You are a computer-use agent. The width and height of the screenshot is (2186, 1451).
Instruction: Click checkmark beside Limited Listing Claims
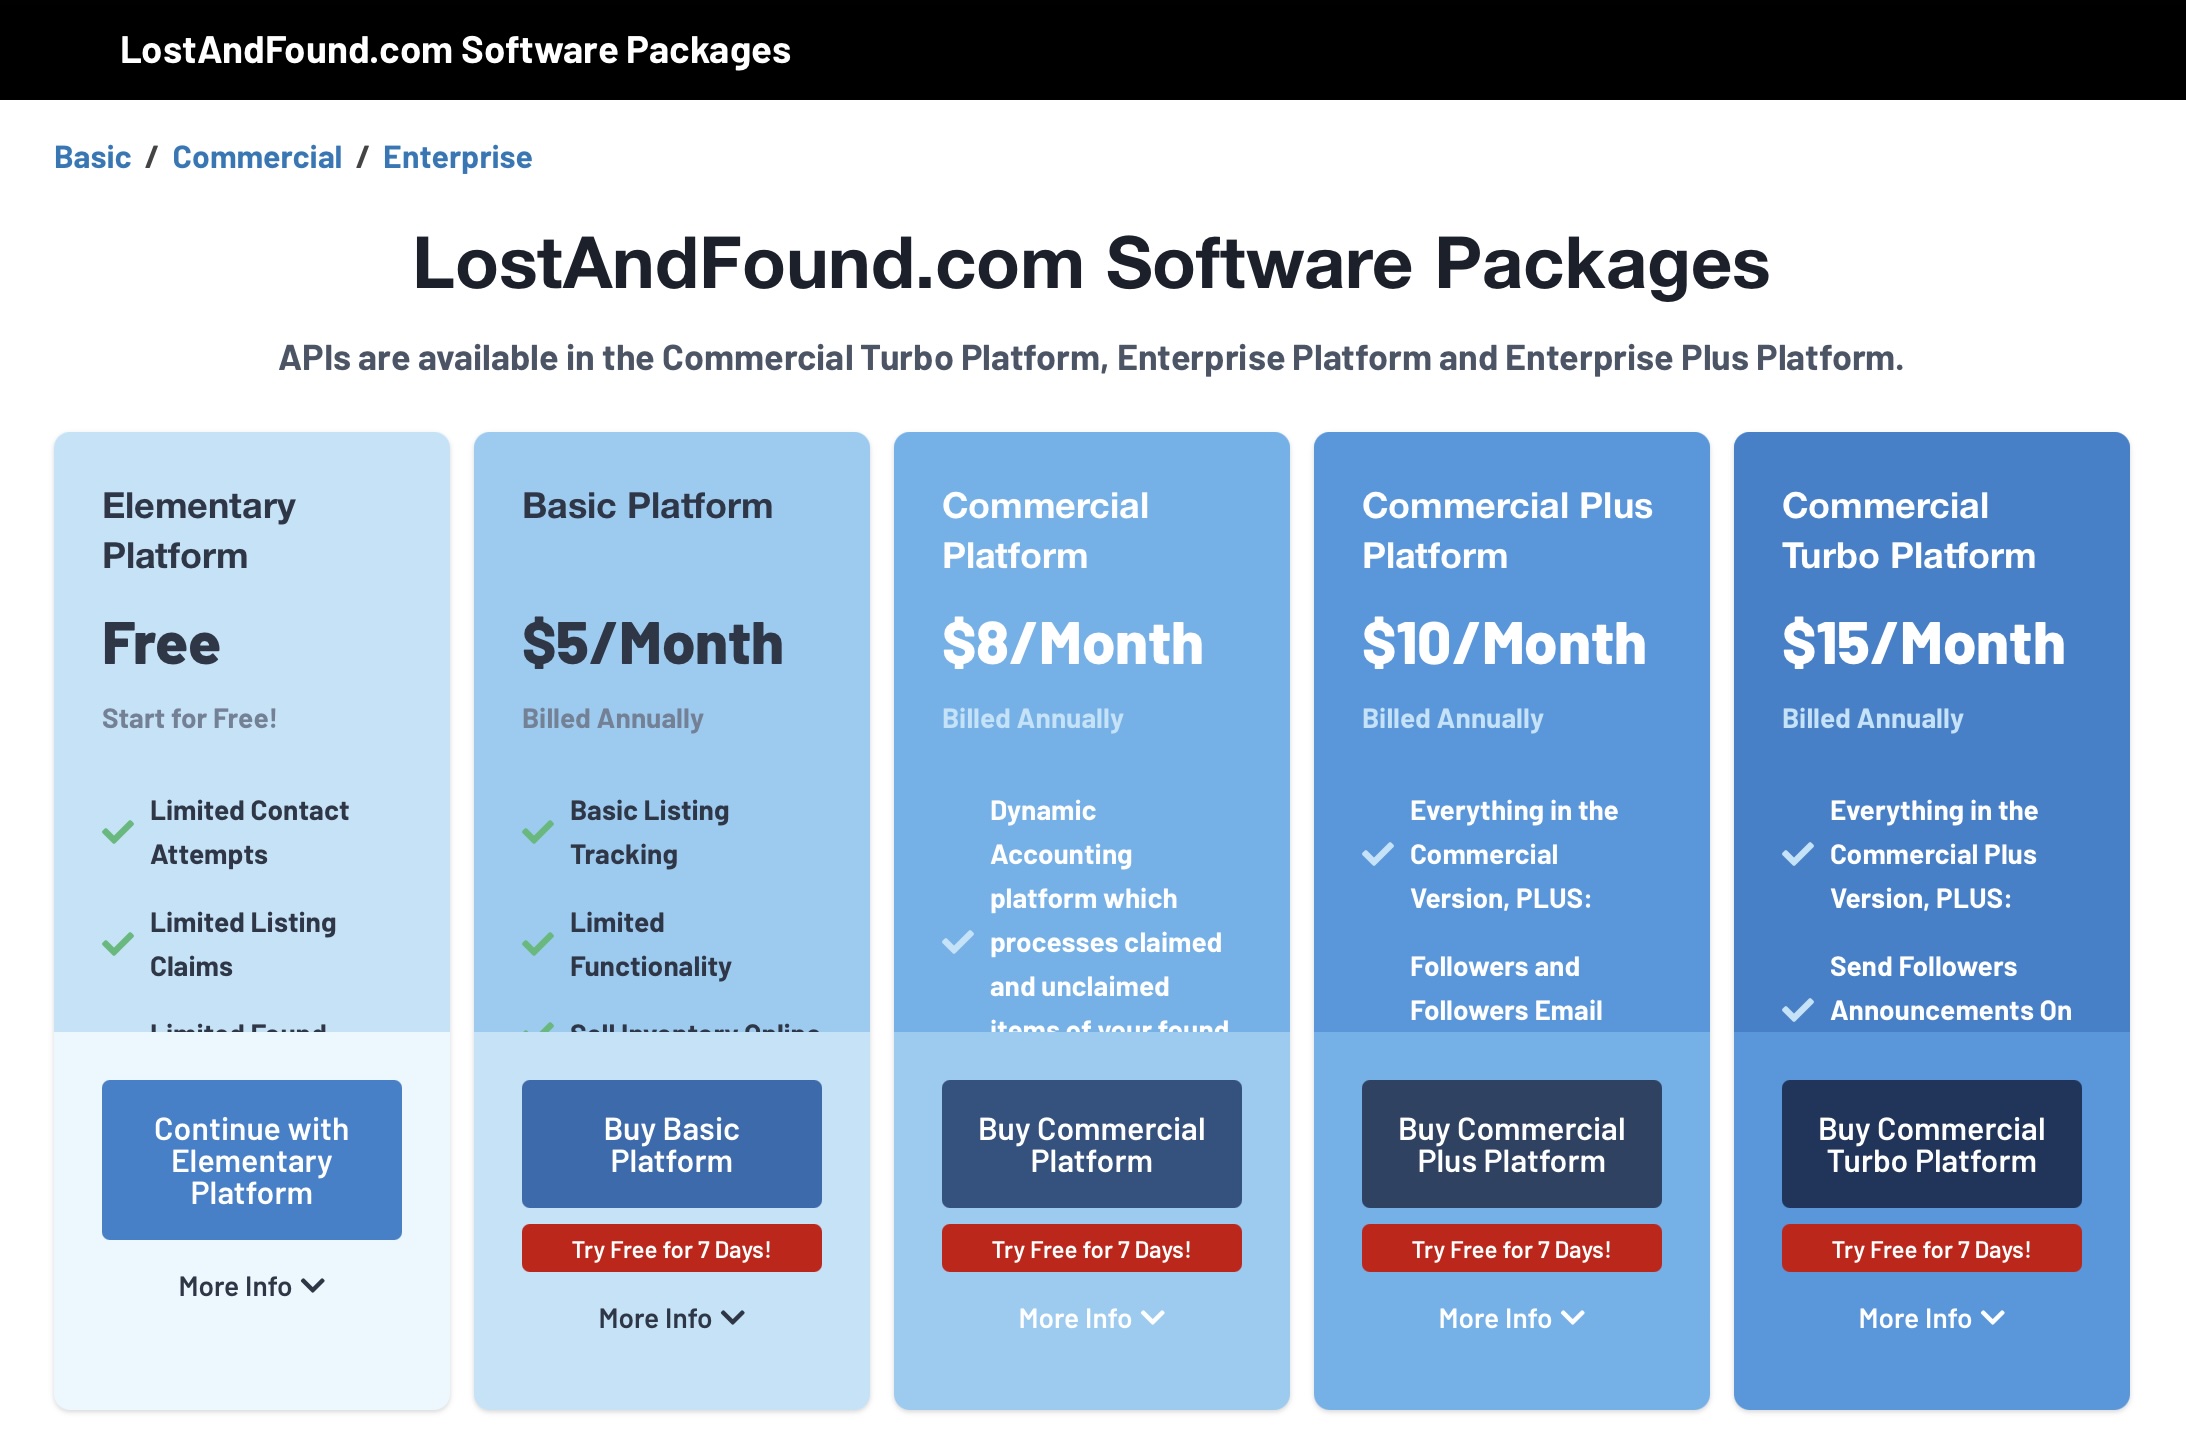tap(118, 944)
